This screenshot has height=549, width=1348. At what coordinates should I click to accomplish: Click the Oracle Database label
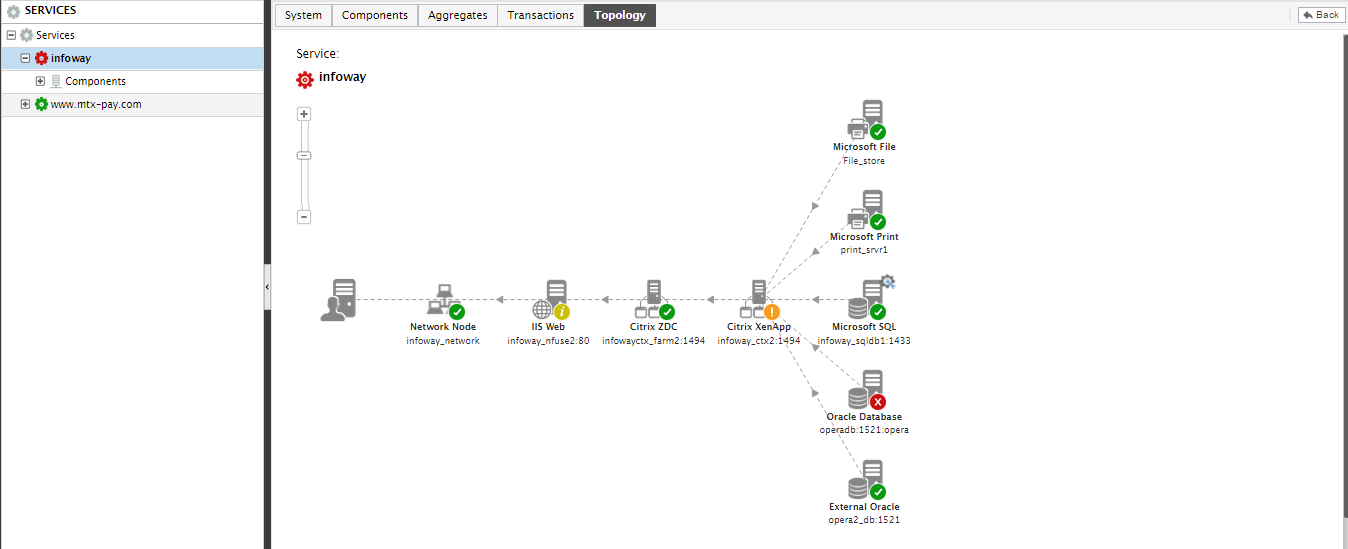click(x=864, y=417)
